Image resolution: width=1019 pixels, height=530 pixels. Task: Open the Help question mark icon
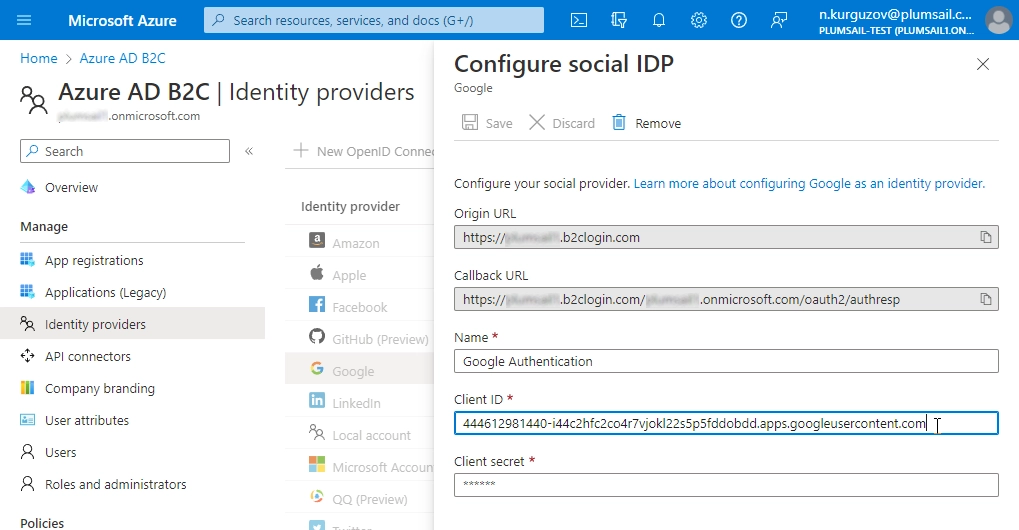click(x=739, y=20)
